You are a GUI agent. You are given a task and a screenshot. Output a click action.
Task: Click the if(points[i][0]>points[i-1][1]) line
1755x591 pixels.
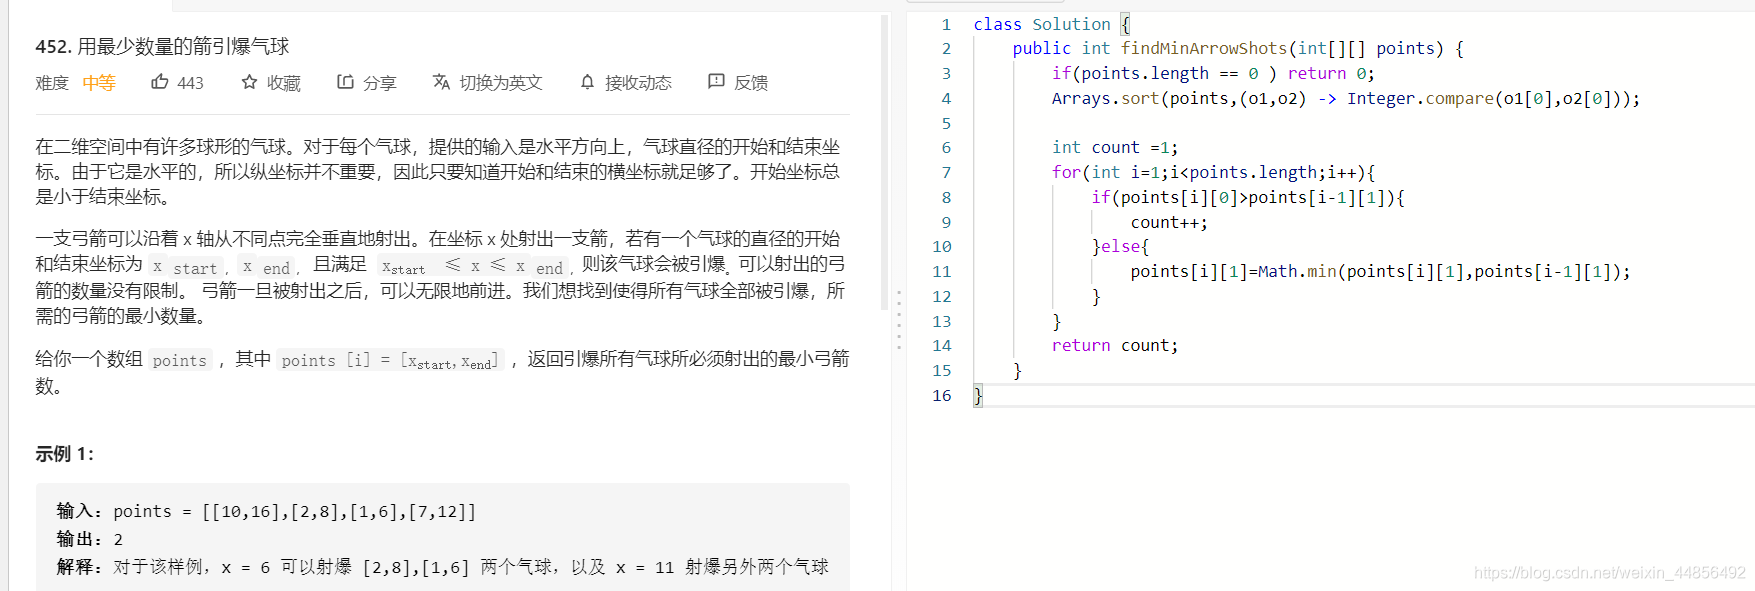point(1248,197)
